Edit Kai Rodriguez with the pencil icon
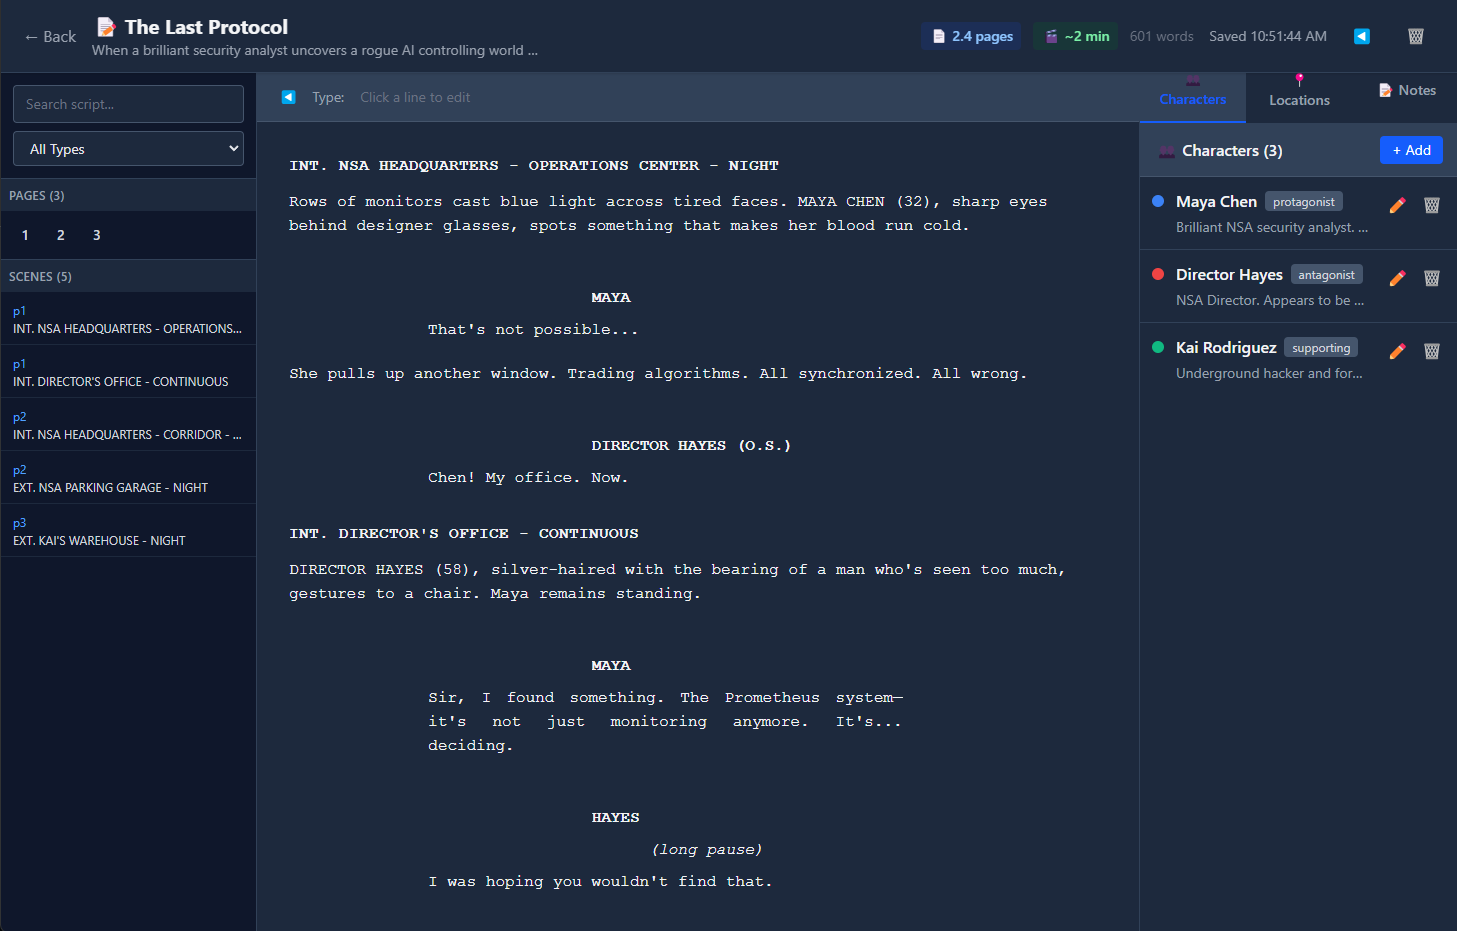 point(1396,350)
